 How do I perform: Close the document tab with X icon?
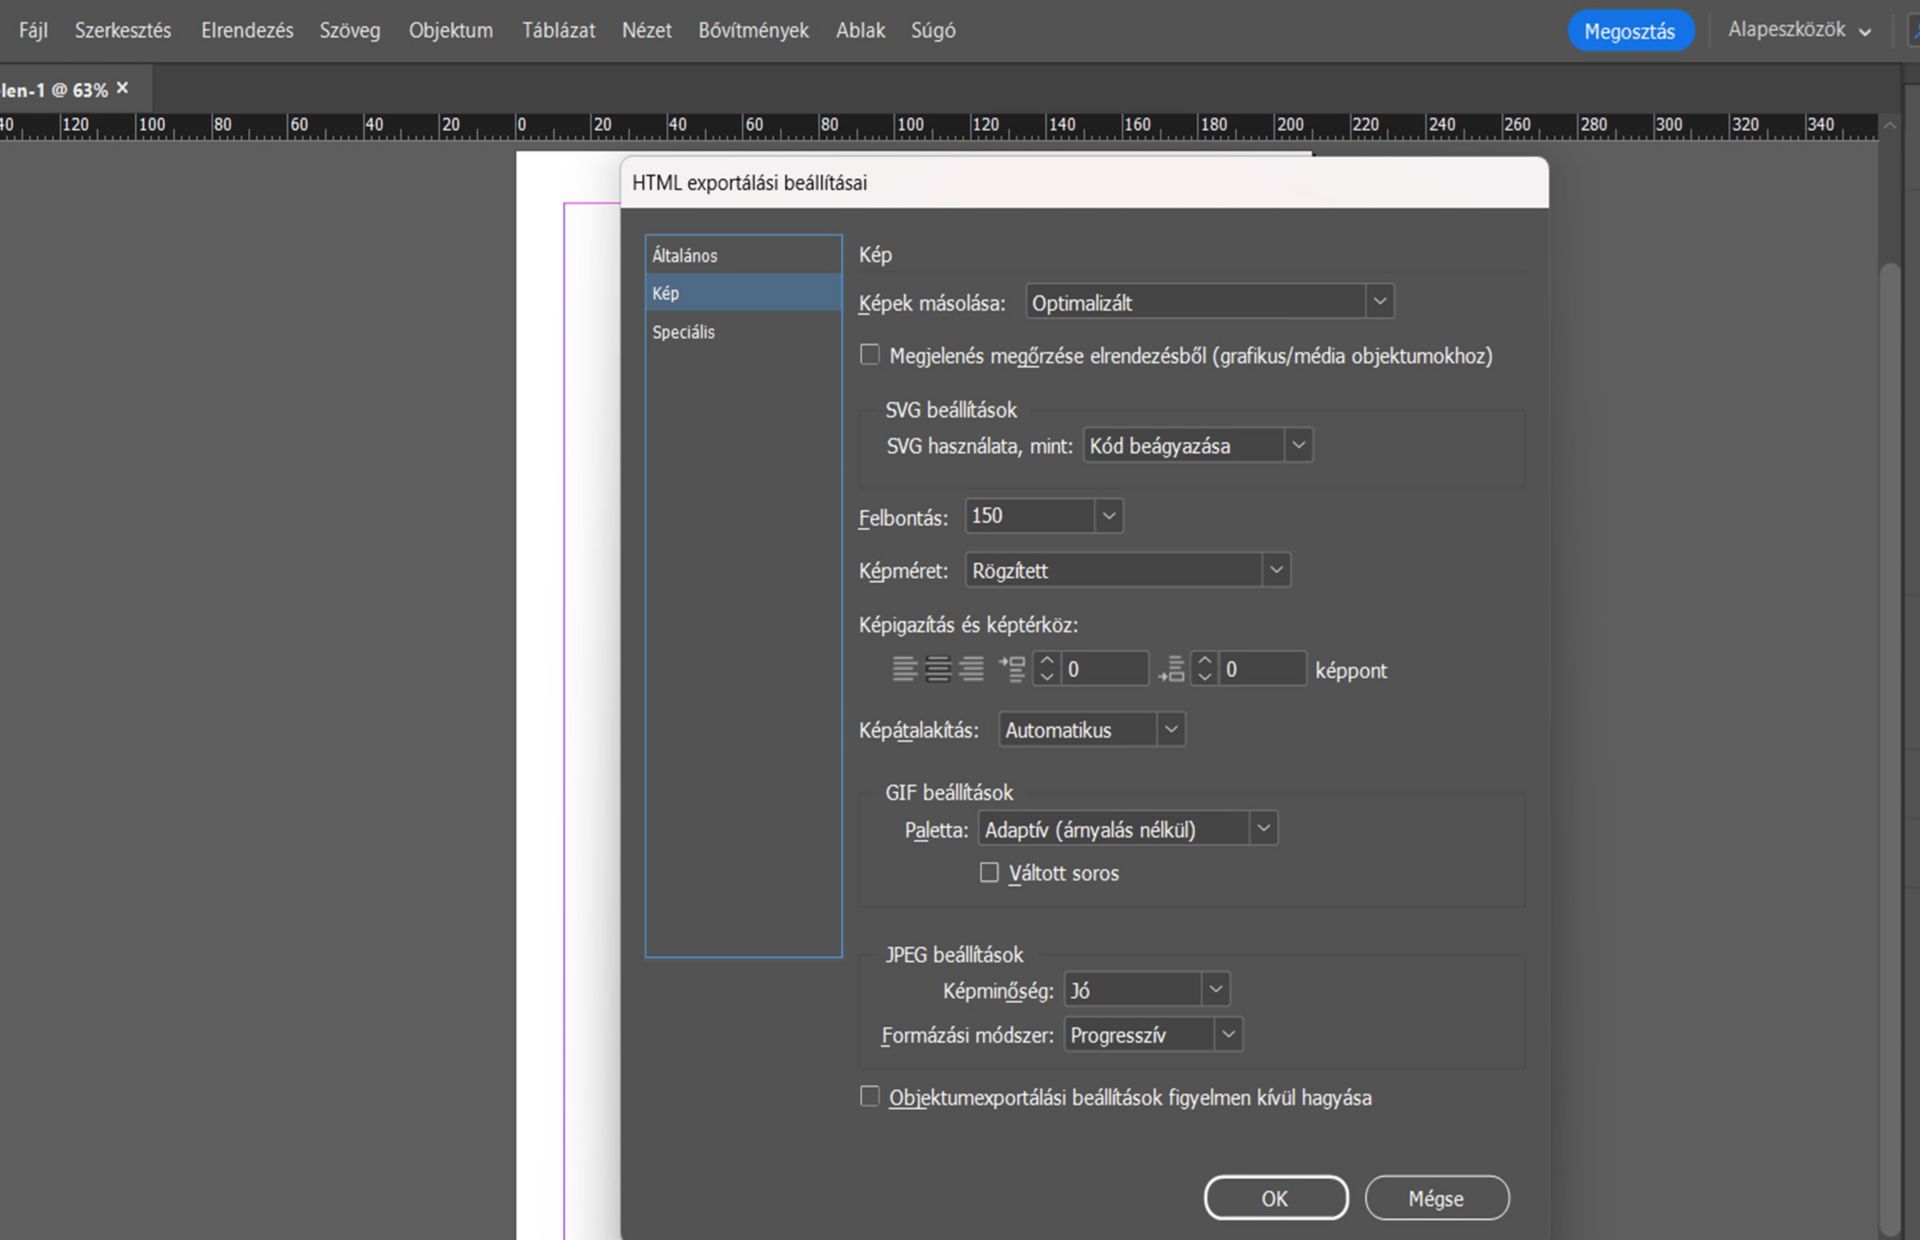coord(122,88)
